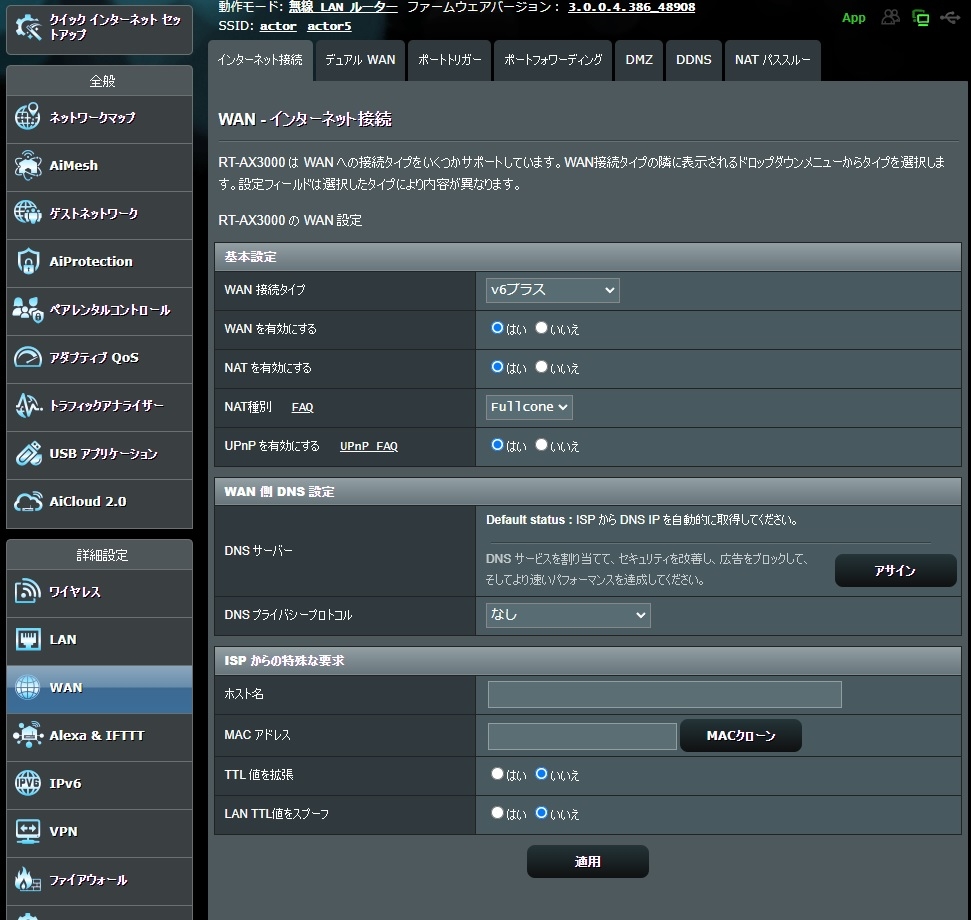Image resolution: width=971 pixels, height=920 pixels.
Task: Open the ネットワークマップ globe icon
Action: tap(28, 117)
